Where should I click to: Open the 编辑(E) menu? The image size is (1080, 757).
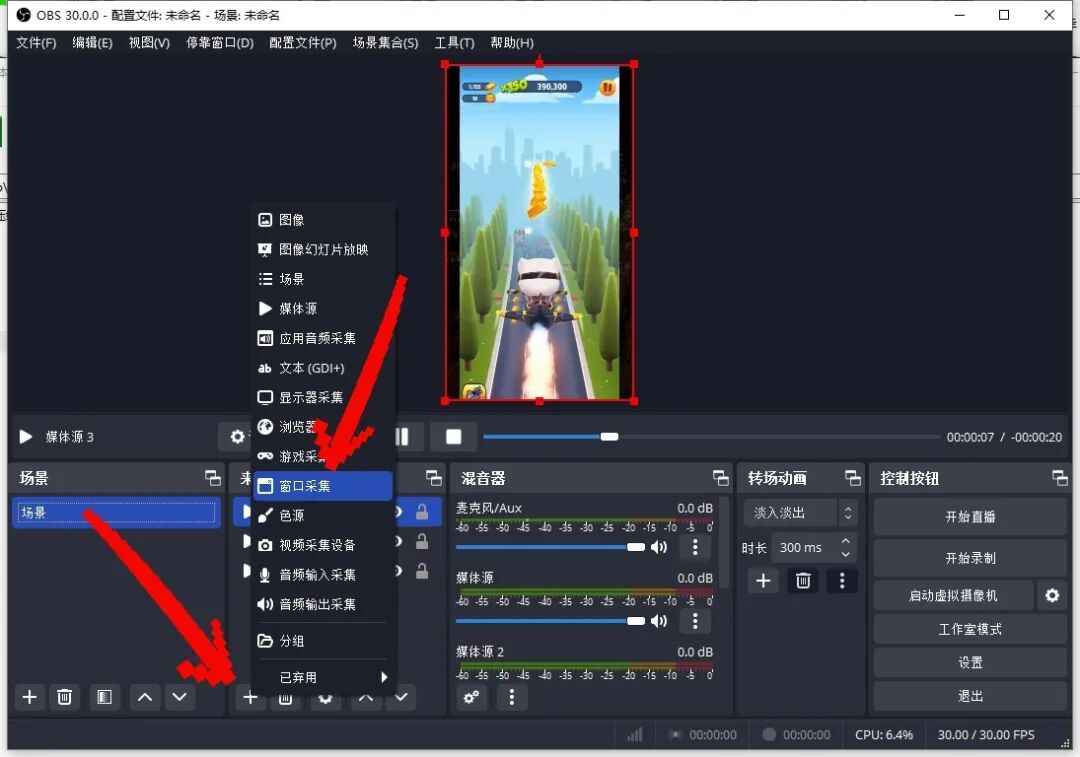[x=92, y=43]
